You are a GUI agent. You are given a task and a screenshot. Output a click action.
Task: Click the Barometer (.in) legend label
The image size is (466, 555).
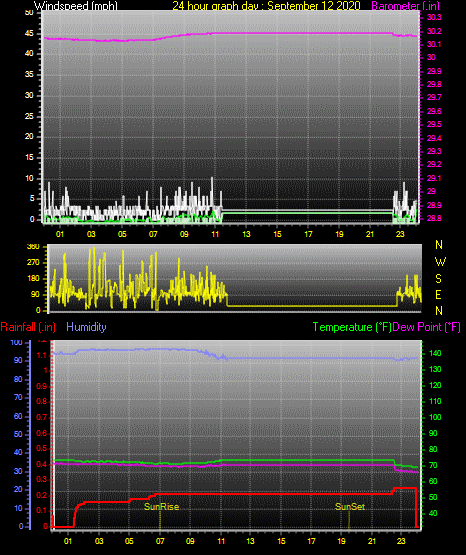(x=405, y=5)
